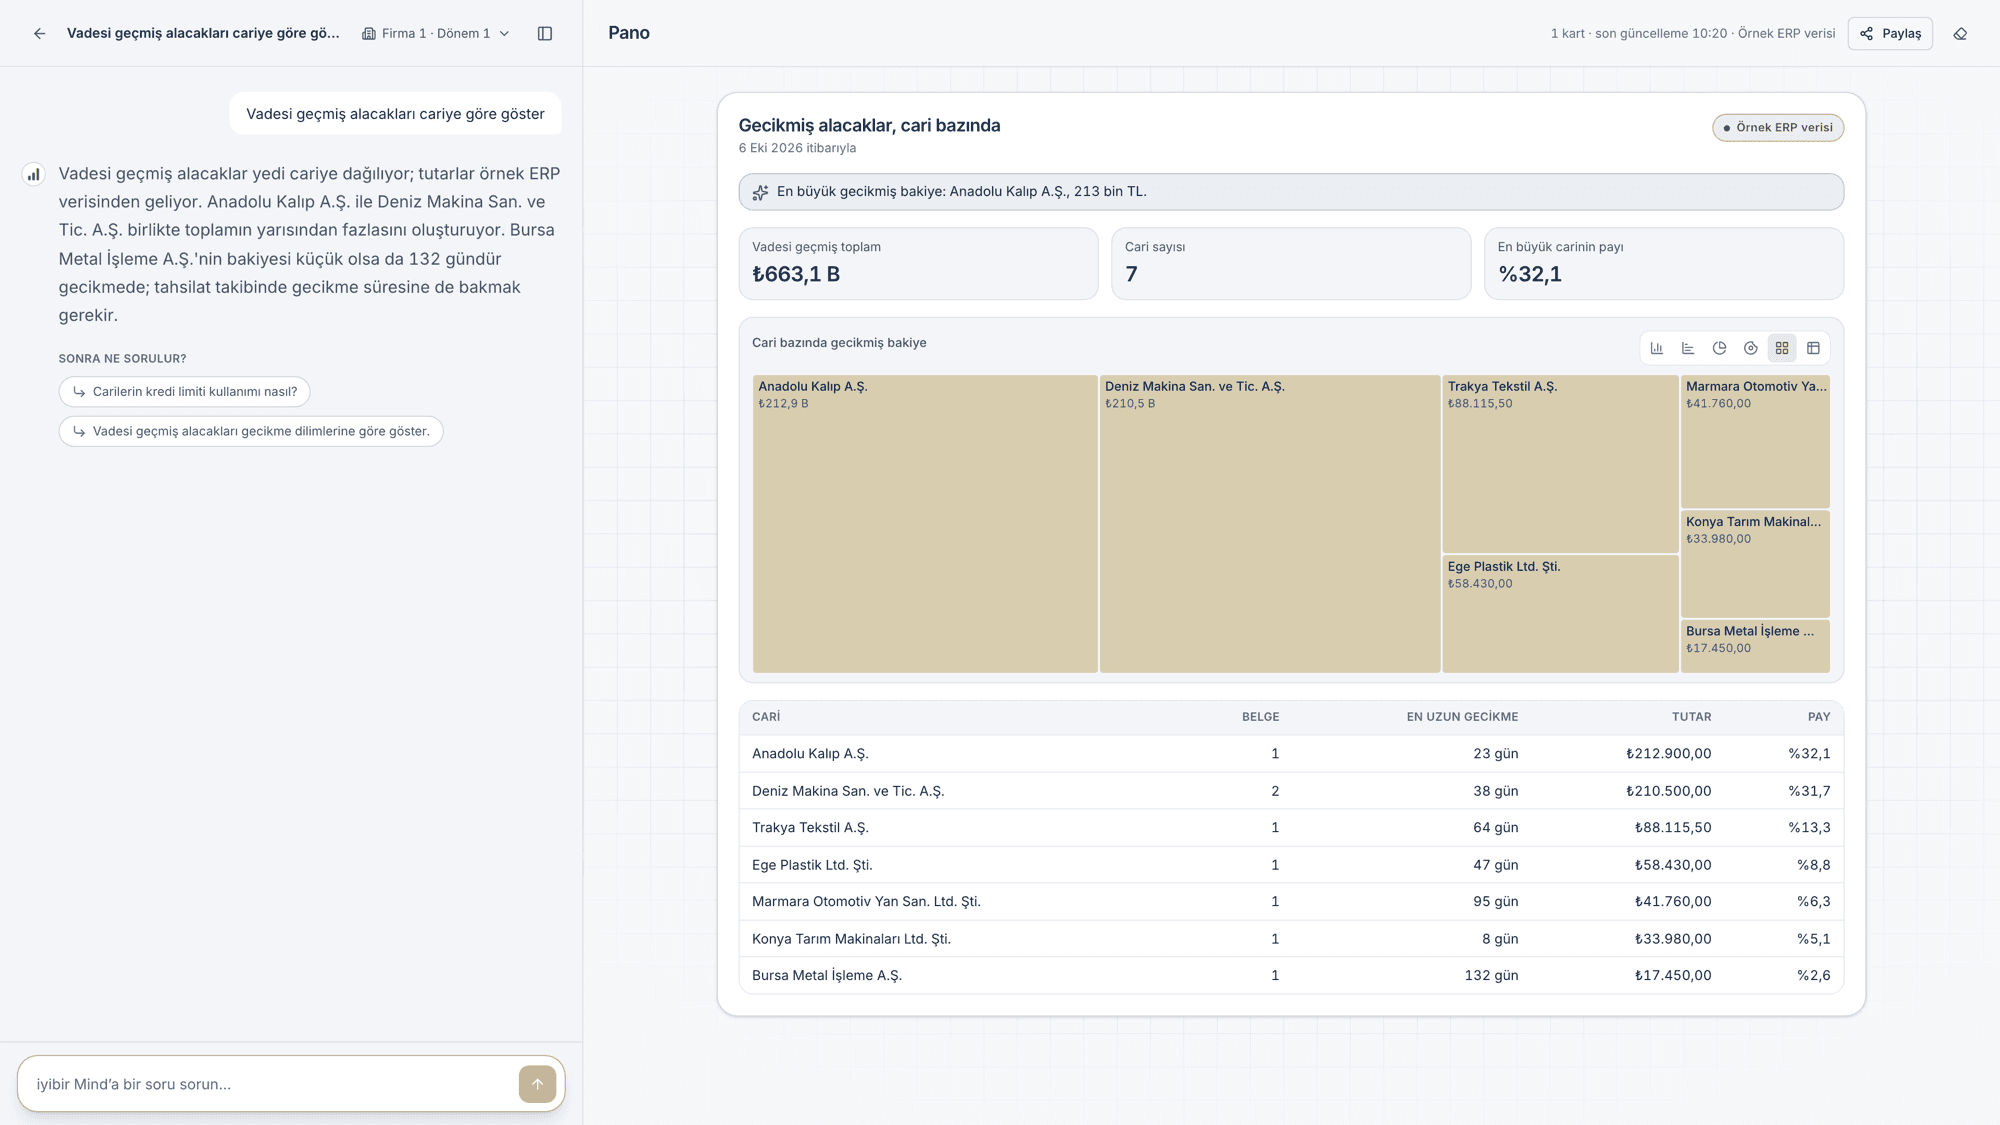Switch chart to pie view

1719,348
